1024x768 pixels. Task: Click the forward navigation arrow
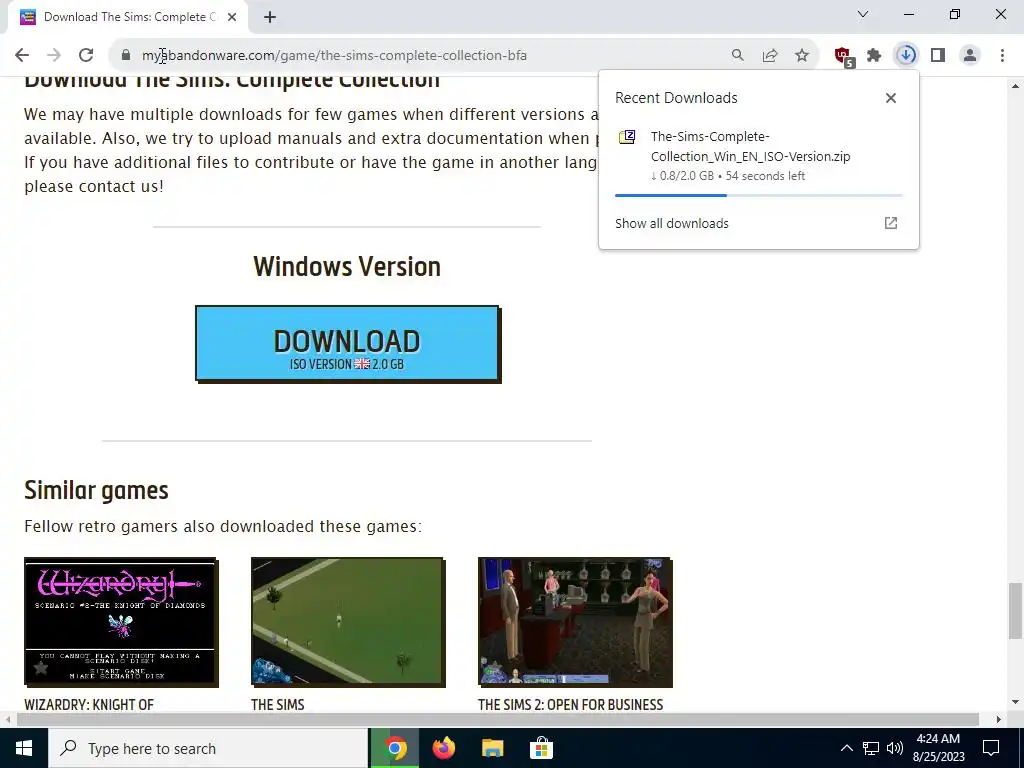(x=54, y=56)
